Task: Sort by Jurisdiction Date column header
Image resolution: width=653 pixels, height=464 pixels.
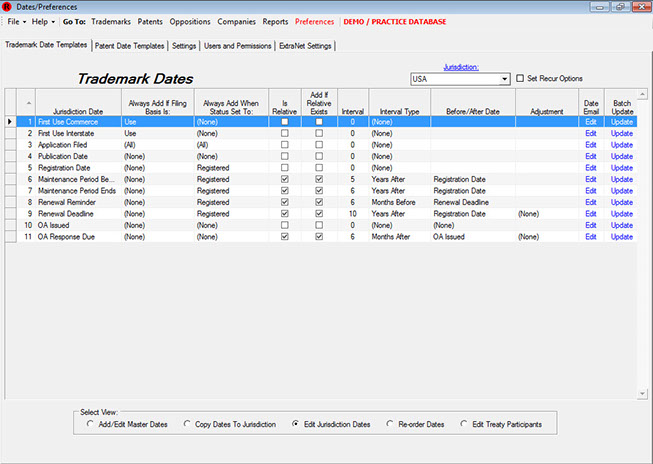Action: pos(77,102)
